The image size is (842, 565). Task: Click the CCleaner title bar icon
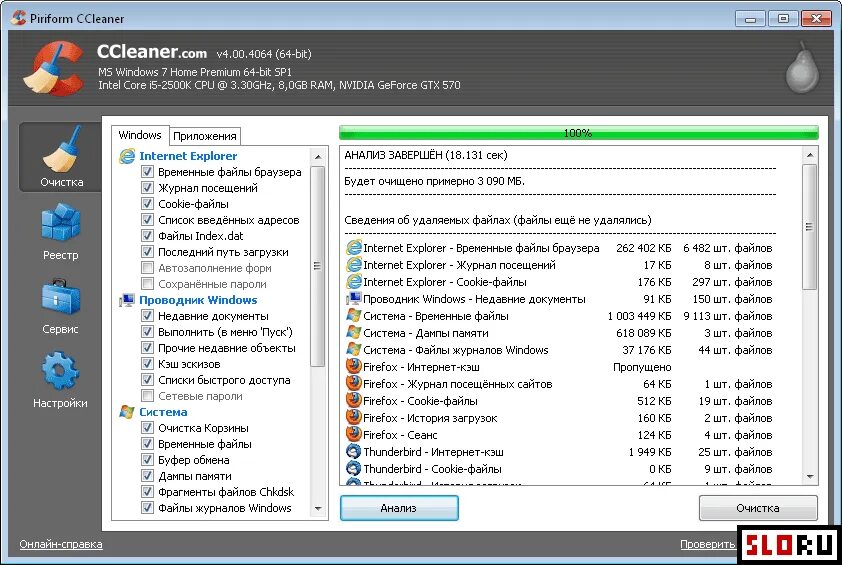tap(18, 18)
